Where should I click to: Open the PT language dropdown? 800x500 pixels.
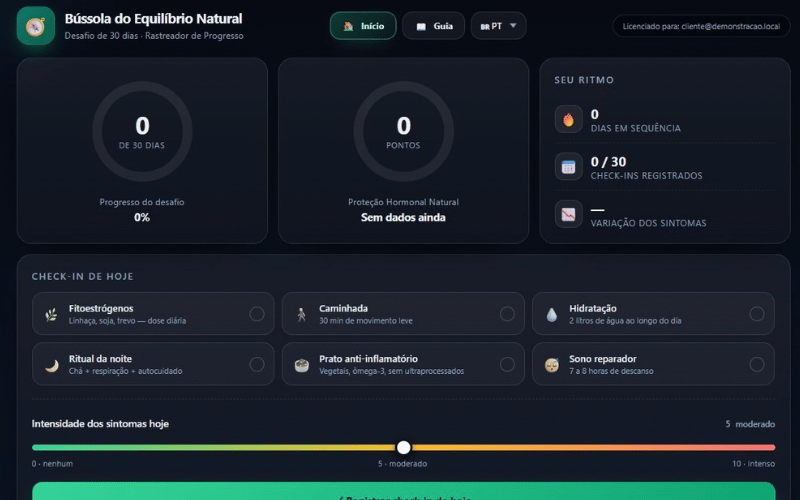click(x=498, y=26)
